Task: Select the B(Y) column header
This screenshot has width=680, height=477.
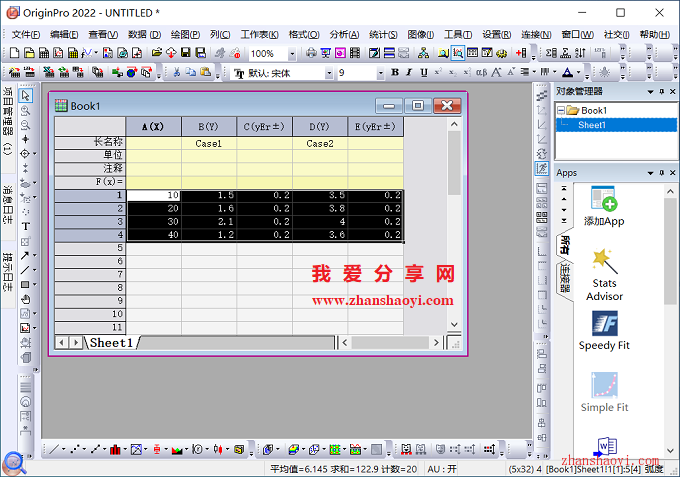Action: coord(209,127)
